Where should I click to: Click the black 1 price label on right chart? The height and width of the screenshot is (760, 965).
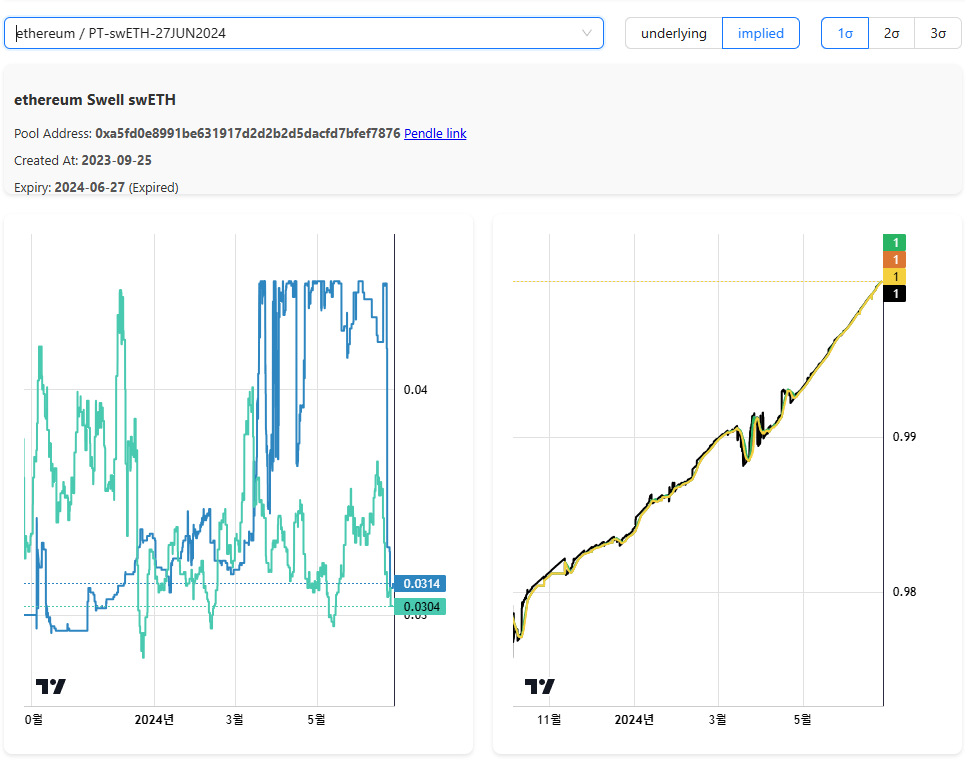[x=895, y=294]
